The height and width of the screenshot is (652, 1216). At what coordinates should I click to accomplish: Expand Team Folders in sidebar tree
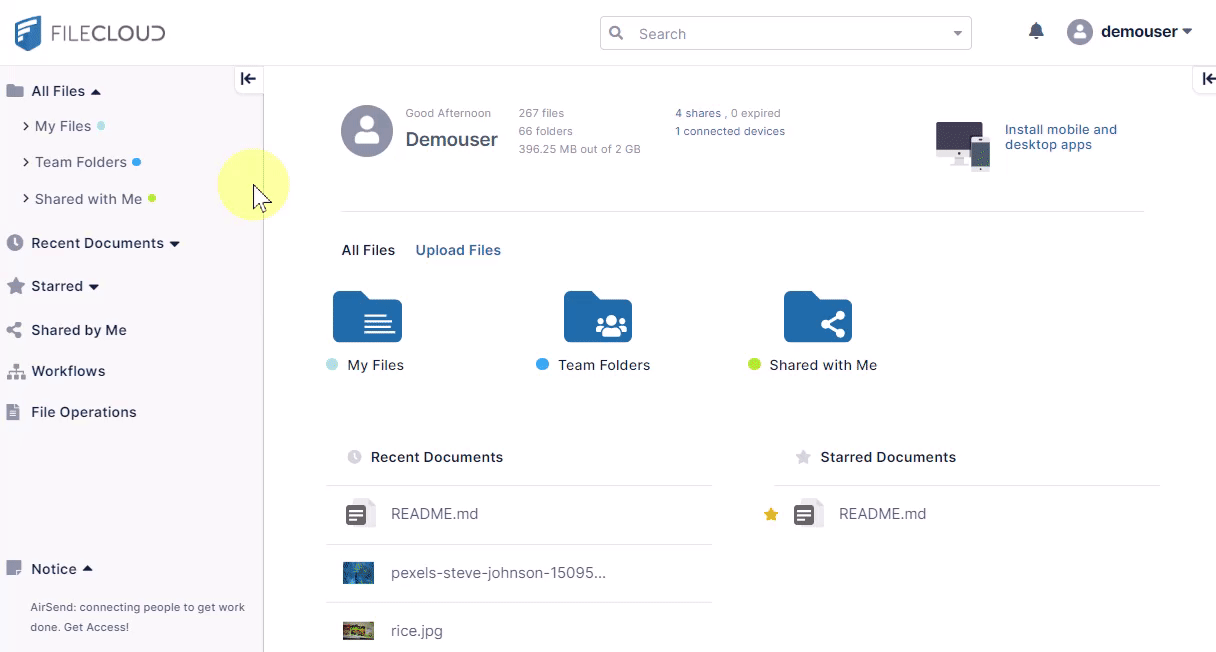[x=26, y=162]
